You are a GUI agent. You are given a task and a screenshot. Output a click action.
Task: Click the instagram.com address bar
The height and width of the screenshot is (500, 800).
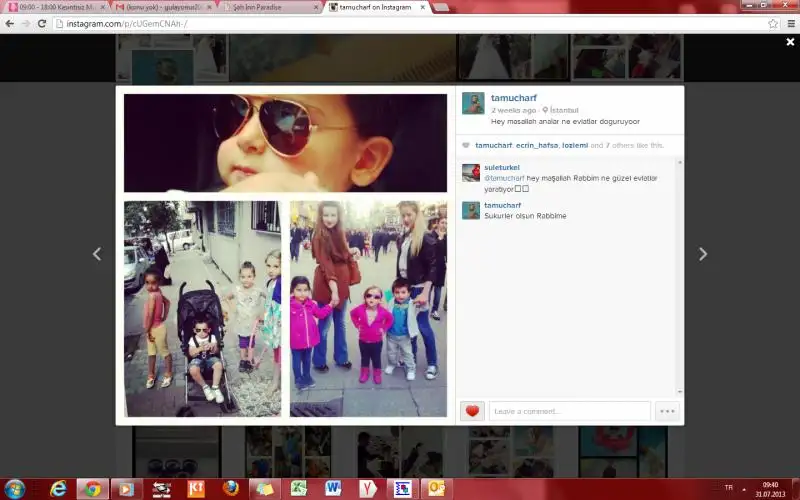pyautogui.click(x=408, y=23)
